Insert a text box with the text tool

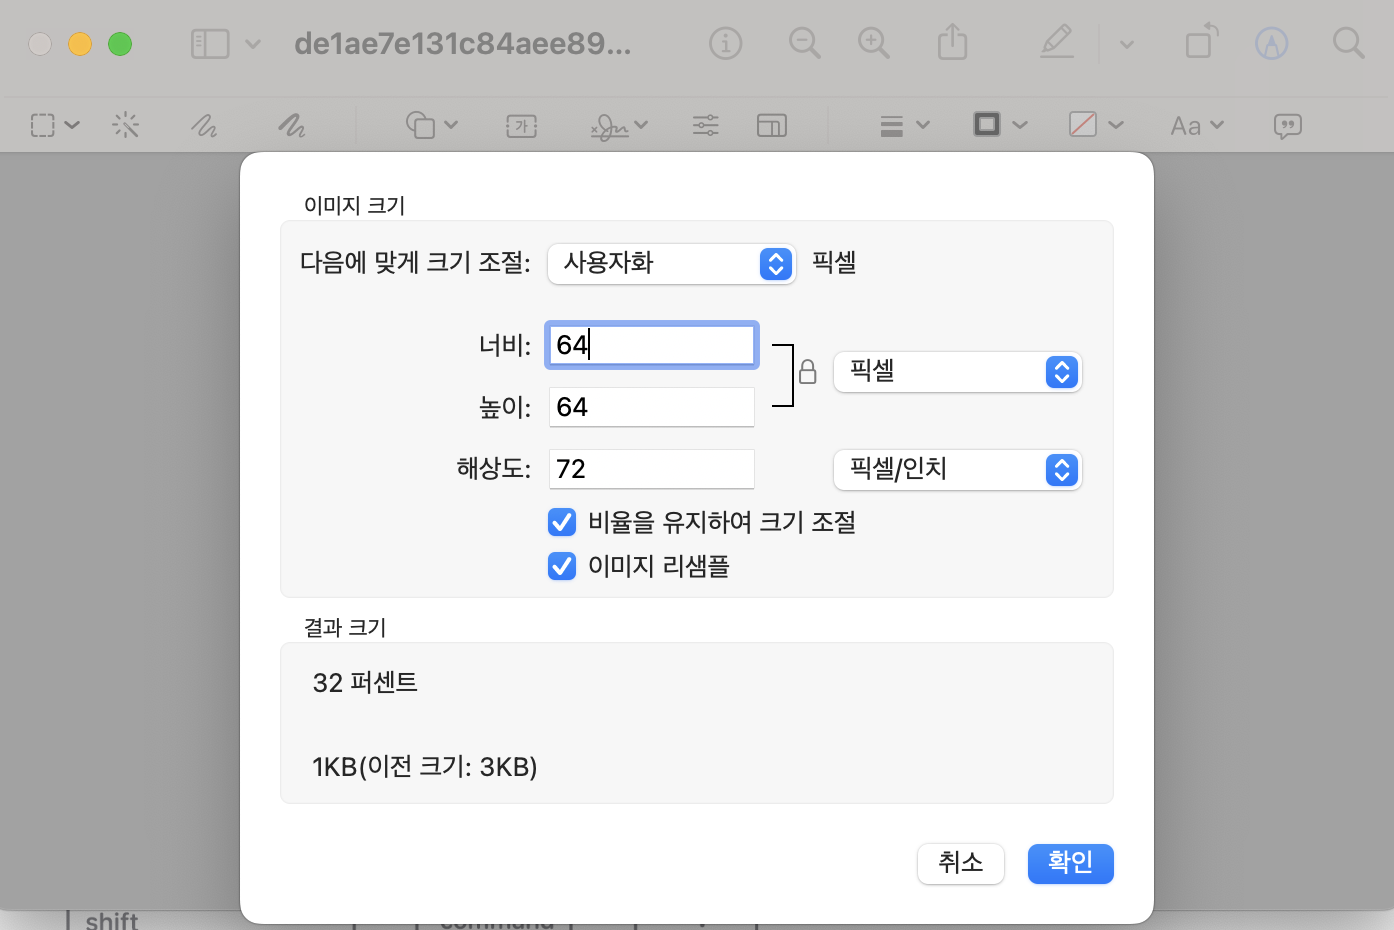521,124
